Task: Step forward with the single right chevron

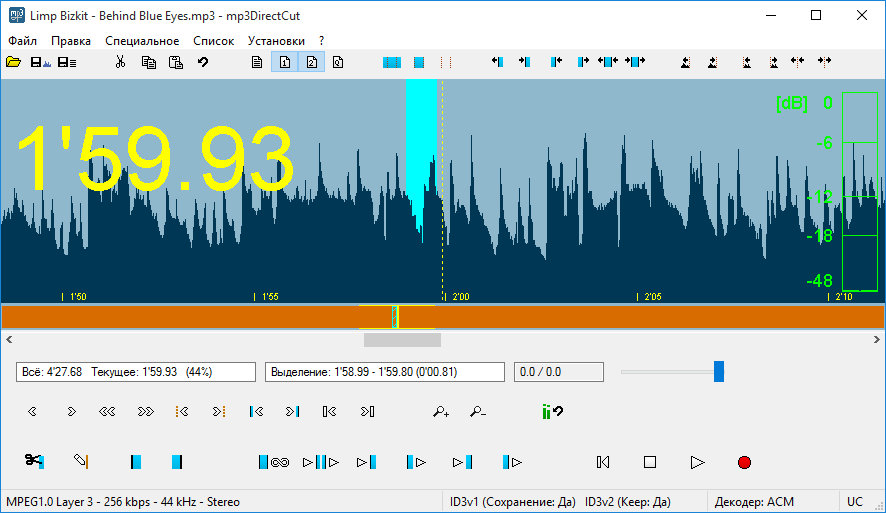Action: (x=71, y=412)
